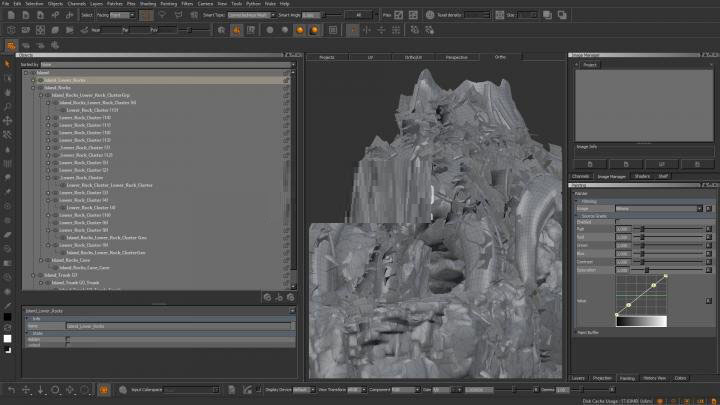The image size is (720, 405).
Task: Toggle the Enabled checkbox under Source Grade
Action: click(618, 222)
